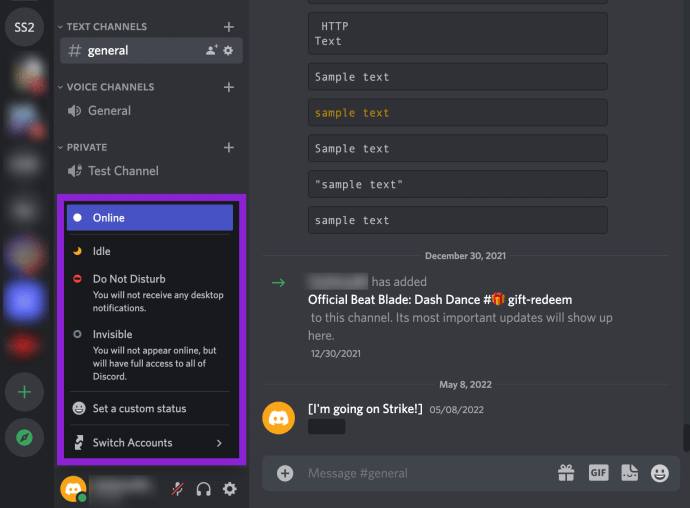Image resolution: width=690 pixels, height=508 pixels.
Task: Click the speaker icon of General voice
Action: click(x=74, y=110)
